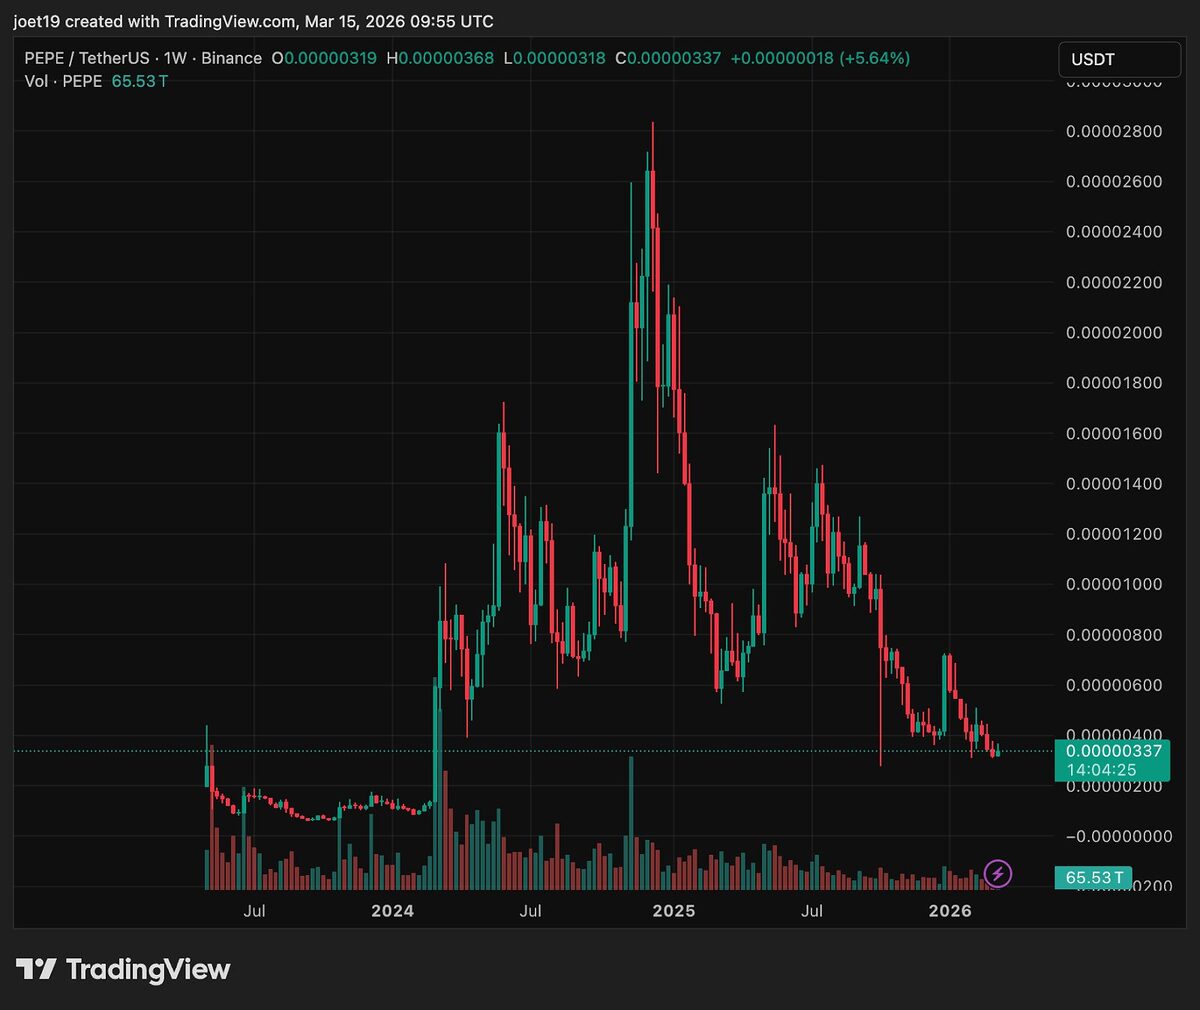Open the USDT currency selector
This screenshot has height=1010, width=1200.
tap(1119, 60)
